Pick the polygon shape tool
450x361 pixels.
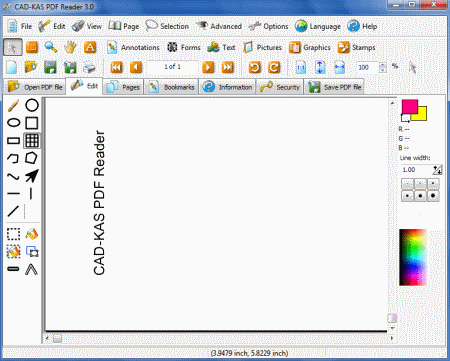32,158
